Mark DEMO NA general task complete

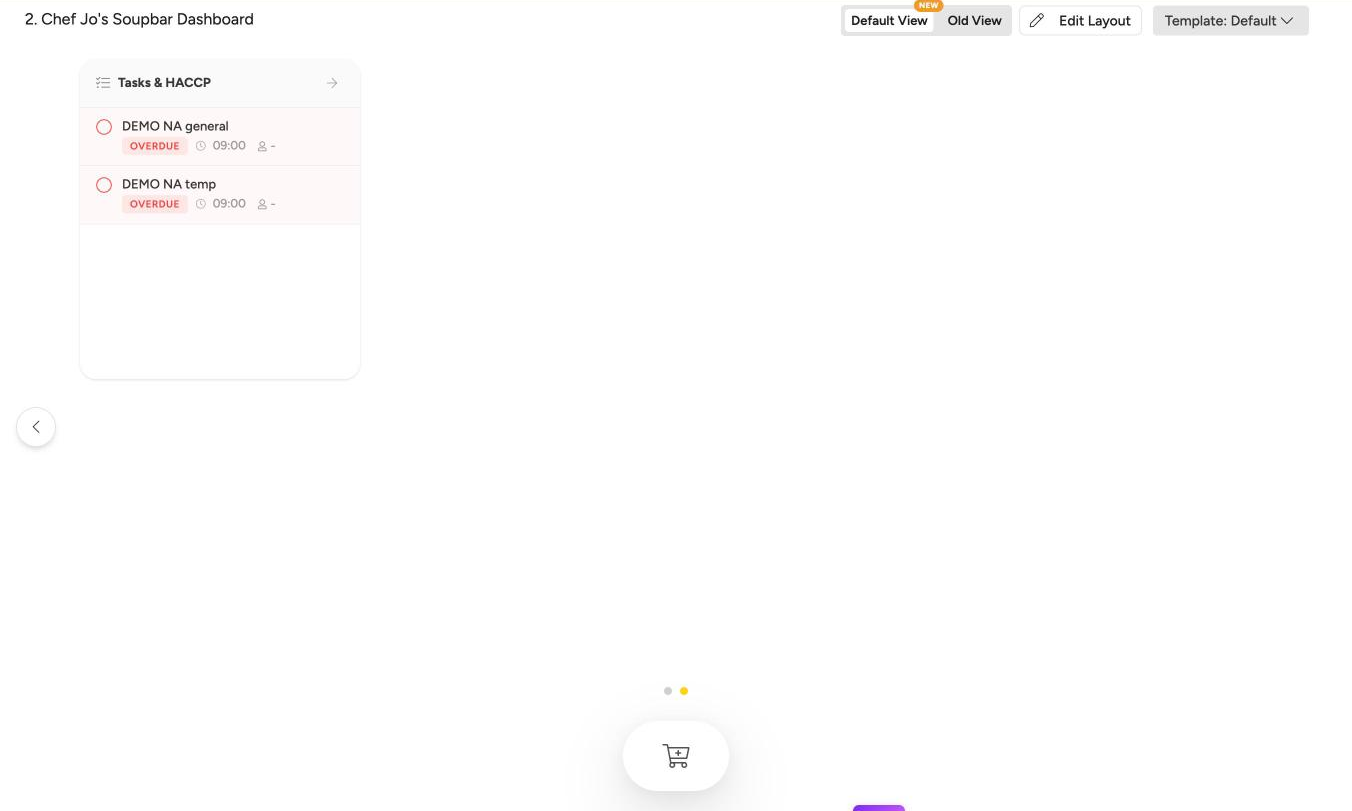pos(104,127)
